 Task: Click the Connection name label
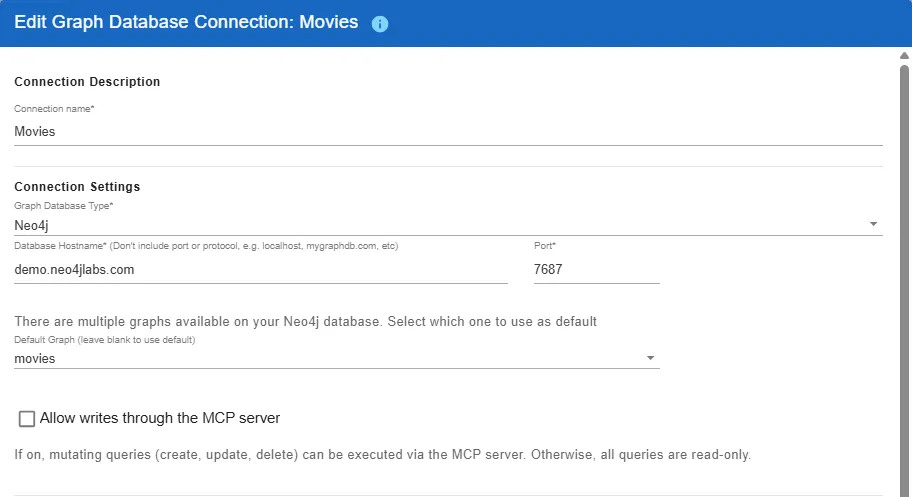click(x=54, y=109)
